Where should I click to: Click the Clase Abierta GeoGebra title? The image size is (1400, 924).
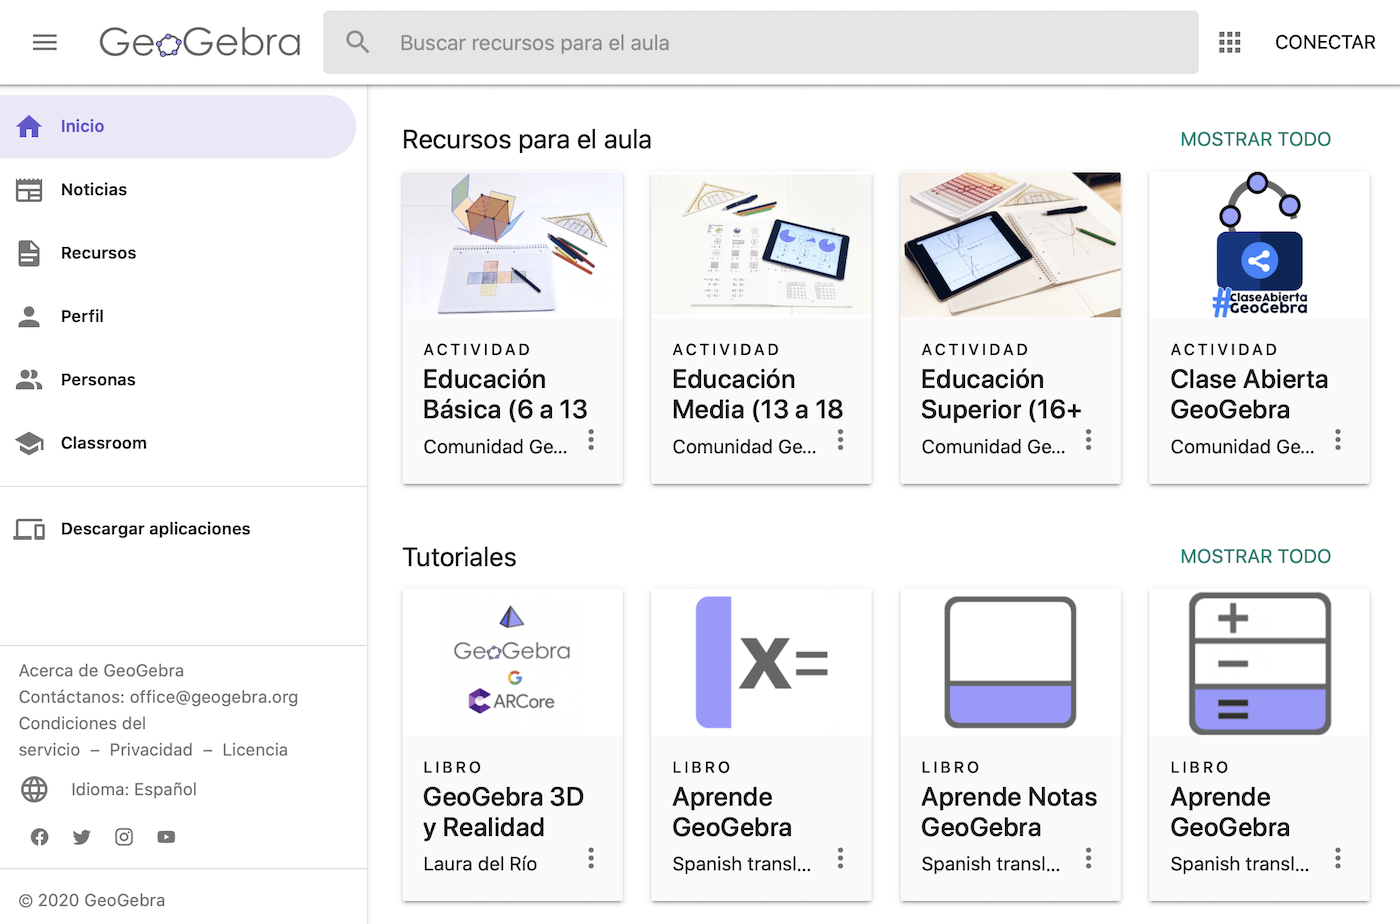pos(1249,394)
